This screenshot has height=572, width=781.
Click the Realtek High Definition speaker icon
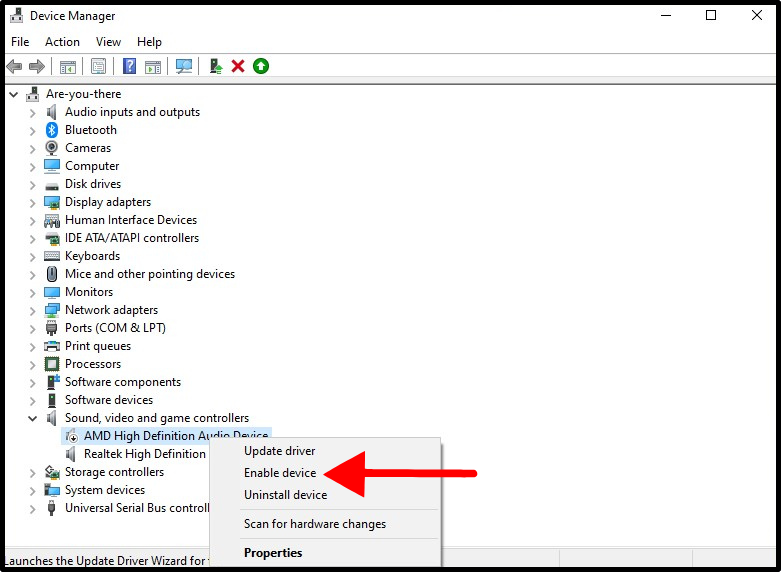pyautogui.click(x=71, y=454)
